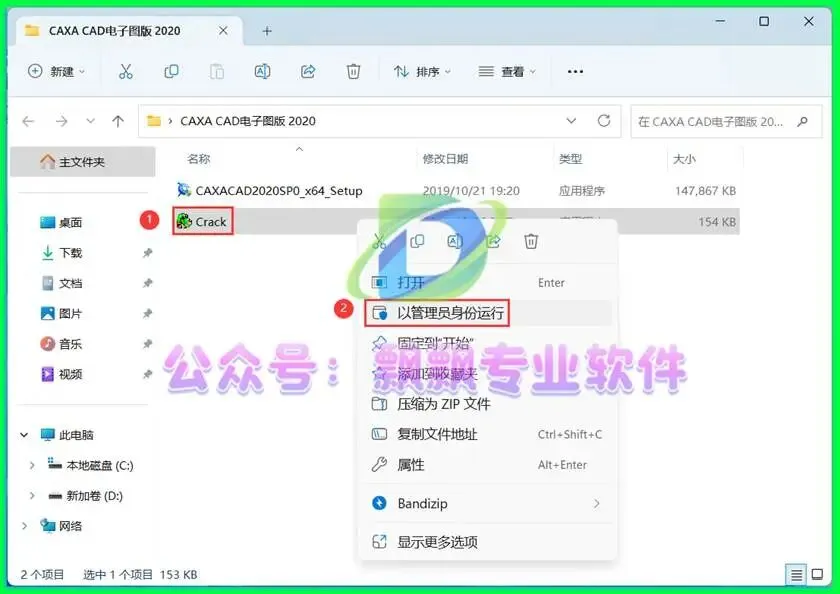Collapse the 此电脑 tree node
Viewport: 840px width, 594px height.
[24, 435]
